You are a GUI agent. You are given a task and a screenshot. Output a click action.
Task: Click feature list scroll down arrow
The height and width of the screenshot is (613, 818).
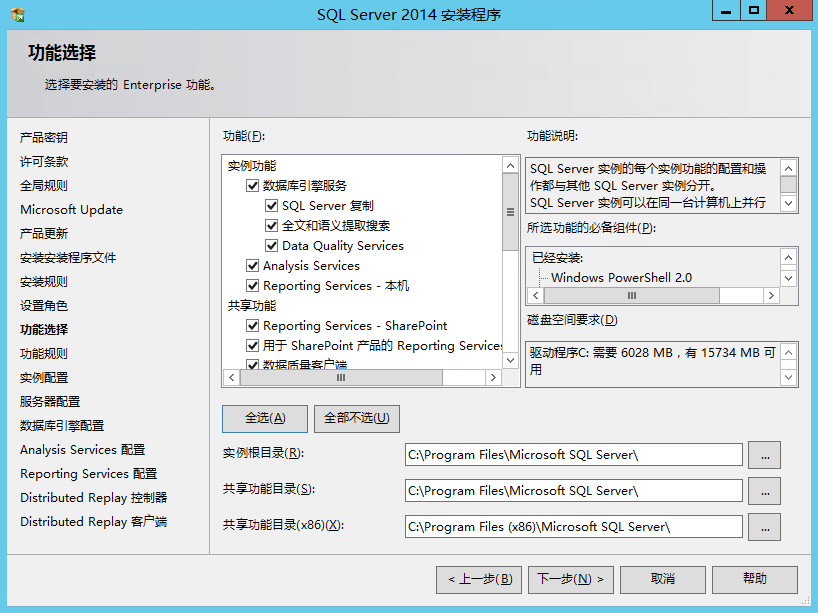pos(510,360)
